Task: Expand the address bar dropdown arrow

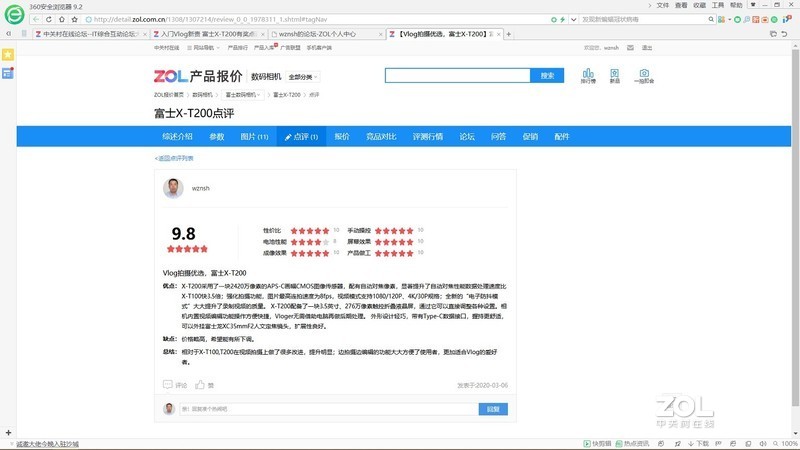Action: click(573, 19)
